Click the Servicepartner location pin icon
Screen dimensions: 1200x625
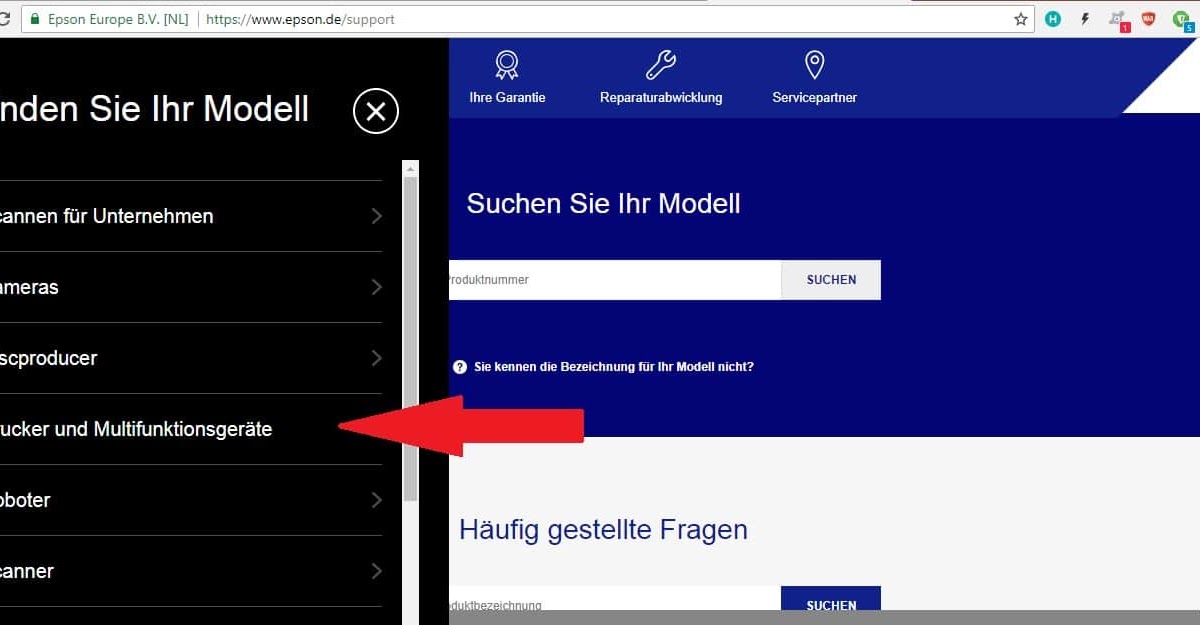coord(814,66)
